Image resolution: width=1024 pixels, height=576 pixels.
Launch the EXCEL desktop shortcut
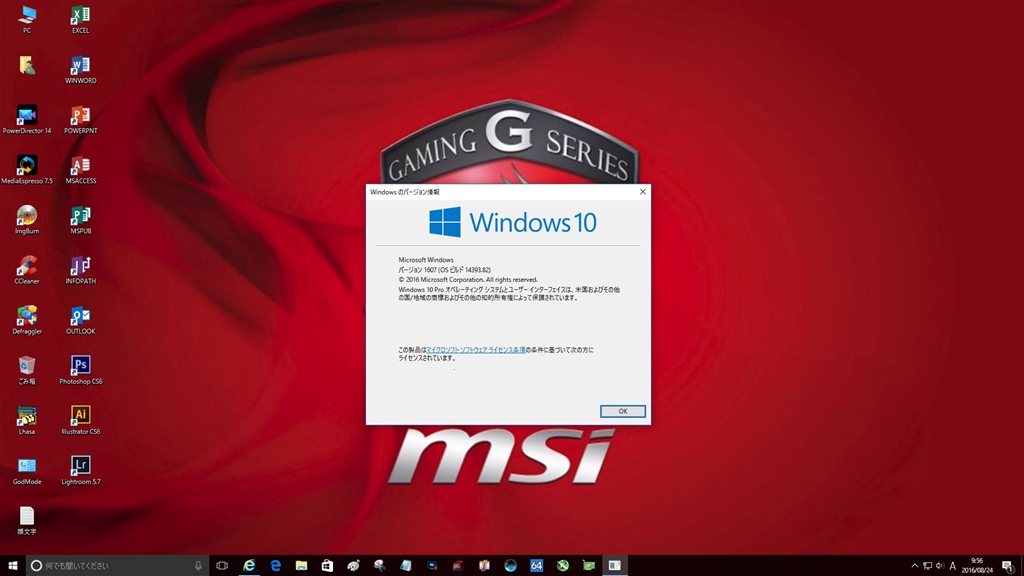pyautogui.click(x=80, y=19)
